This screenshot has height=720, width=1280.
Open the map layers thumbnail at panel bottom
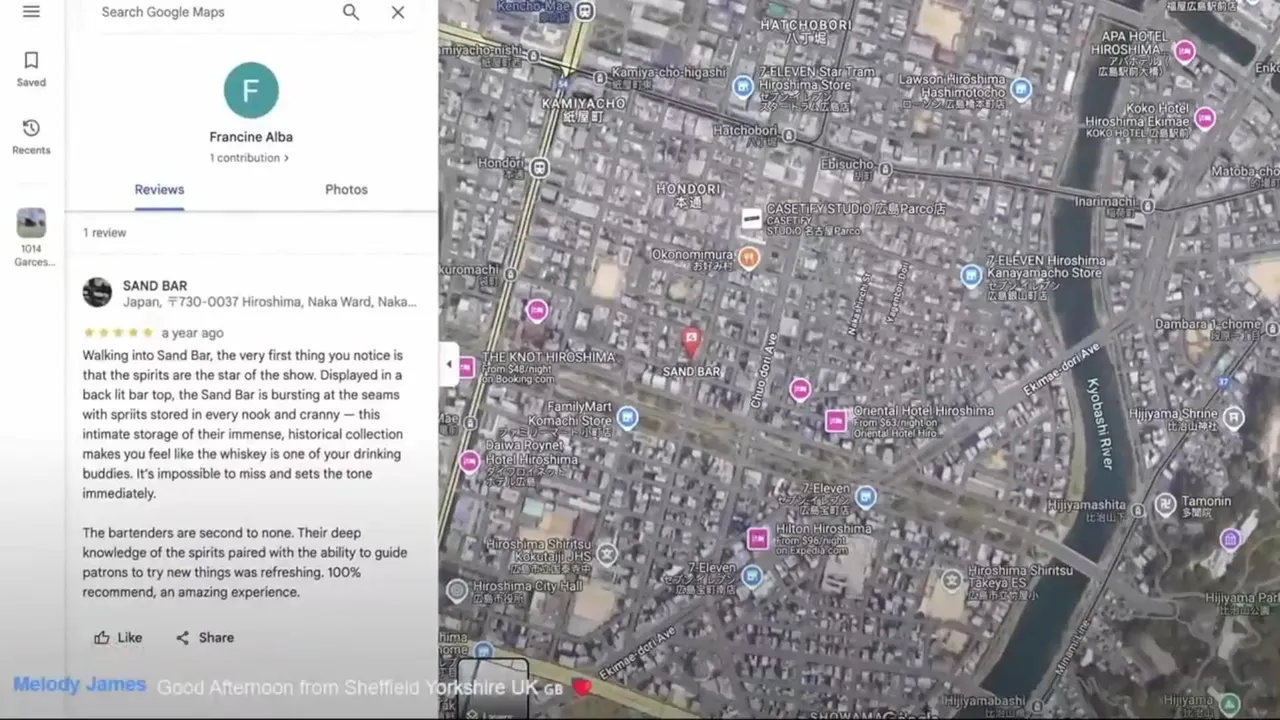click(x=493, y=688)
